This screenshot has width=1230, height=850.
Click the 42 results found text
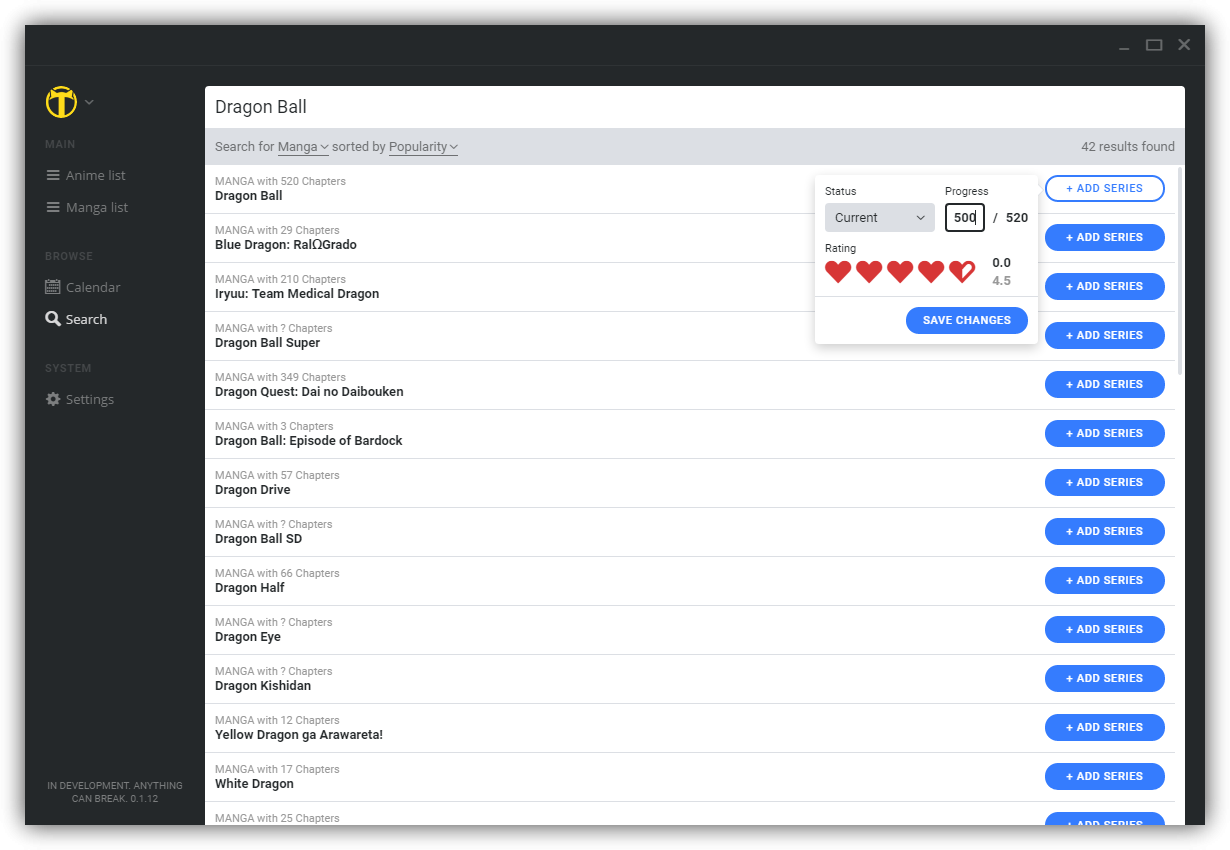tap(1128, 147)
